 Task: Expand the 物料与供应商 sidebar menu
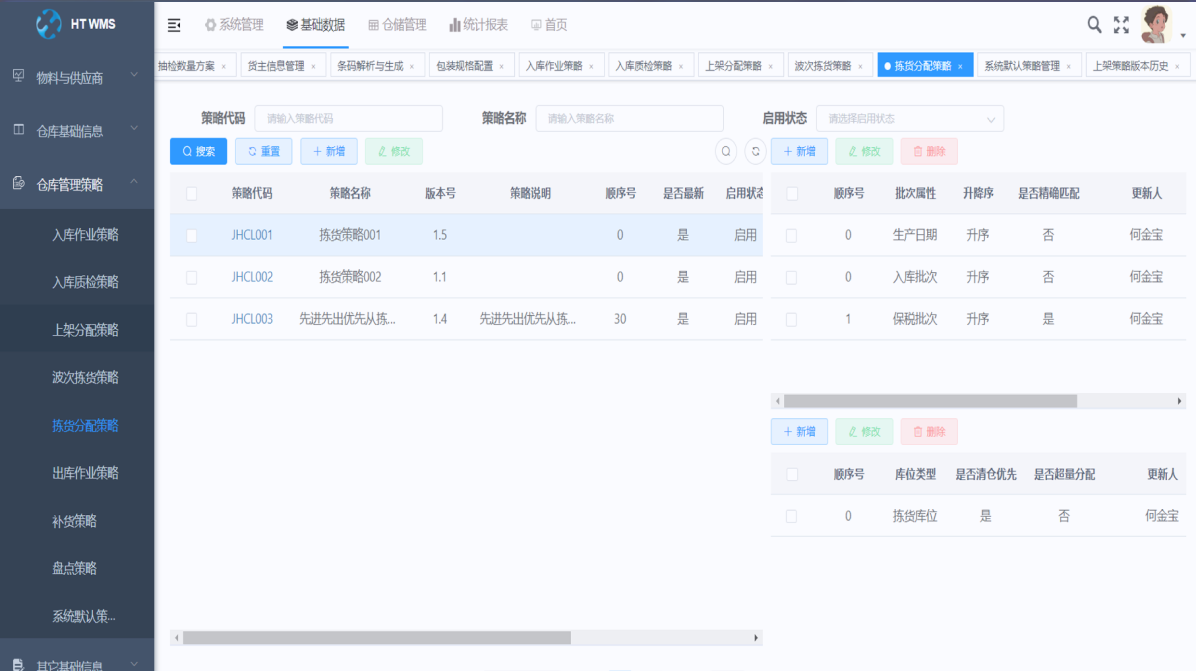pyautogui.click(x=77, y=77)
